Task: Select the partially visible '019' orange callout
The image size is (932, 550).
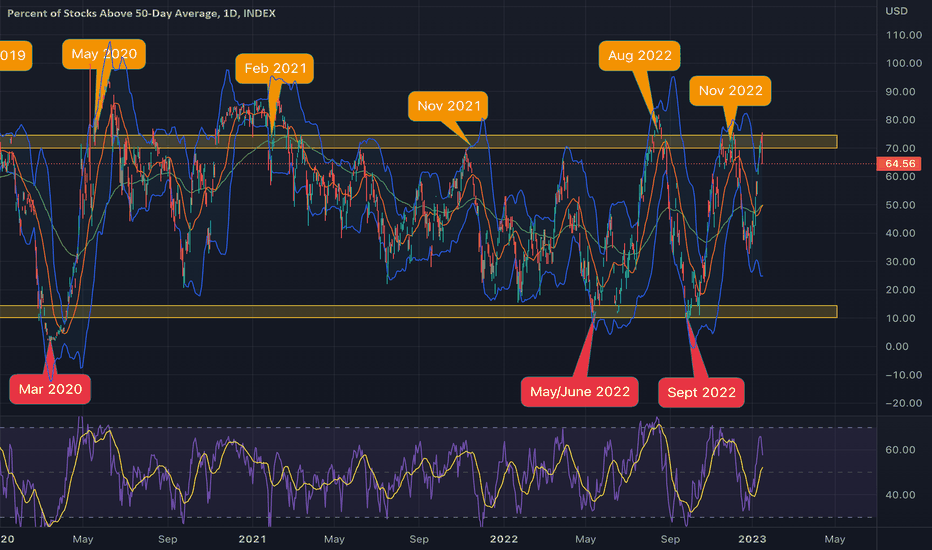Action: [15, 56]
